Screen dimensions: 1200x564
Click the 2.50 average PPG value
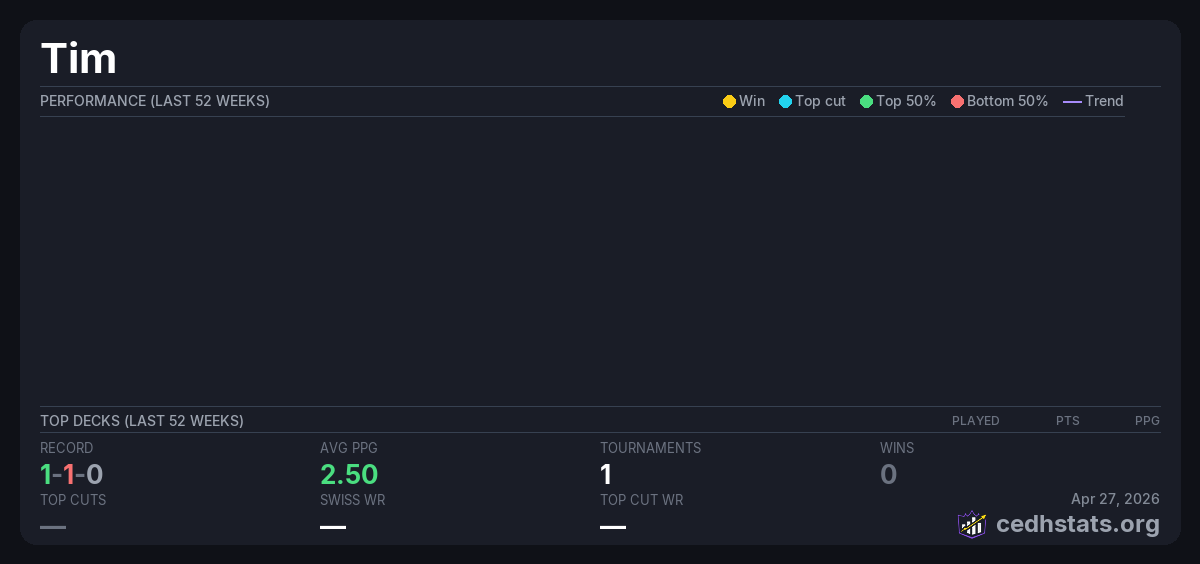tap(349, 474)
